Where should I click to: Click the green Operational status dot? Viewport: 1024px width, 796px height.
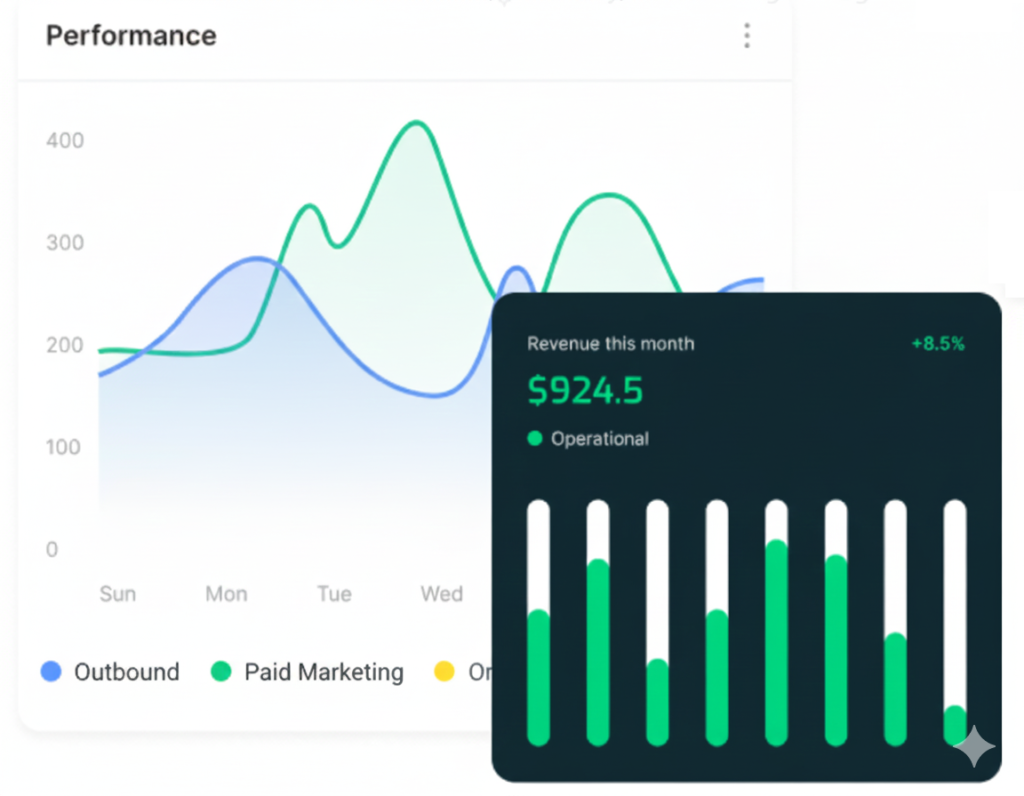tap(535, 439)
